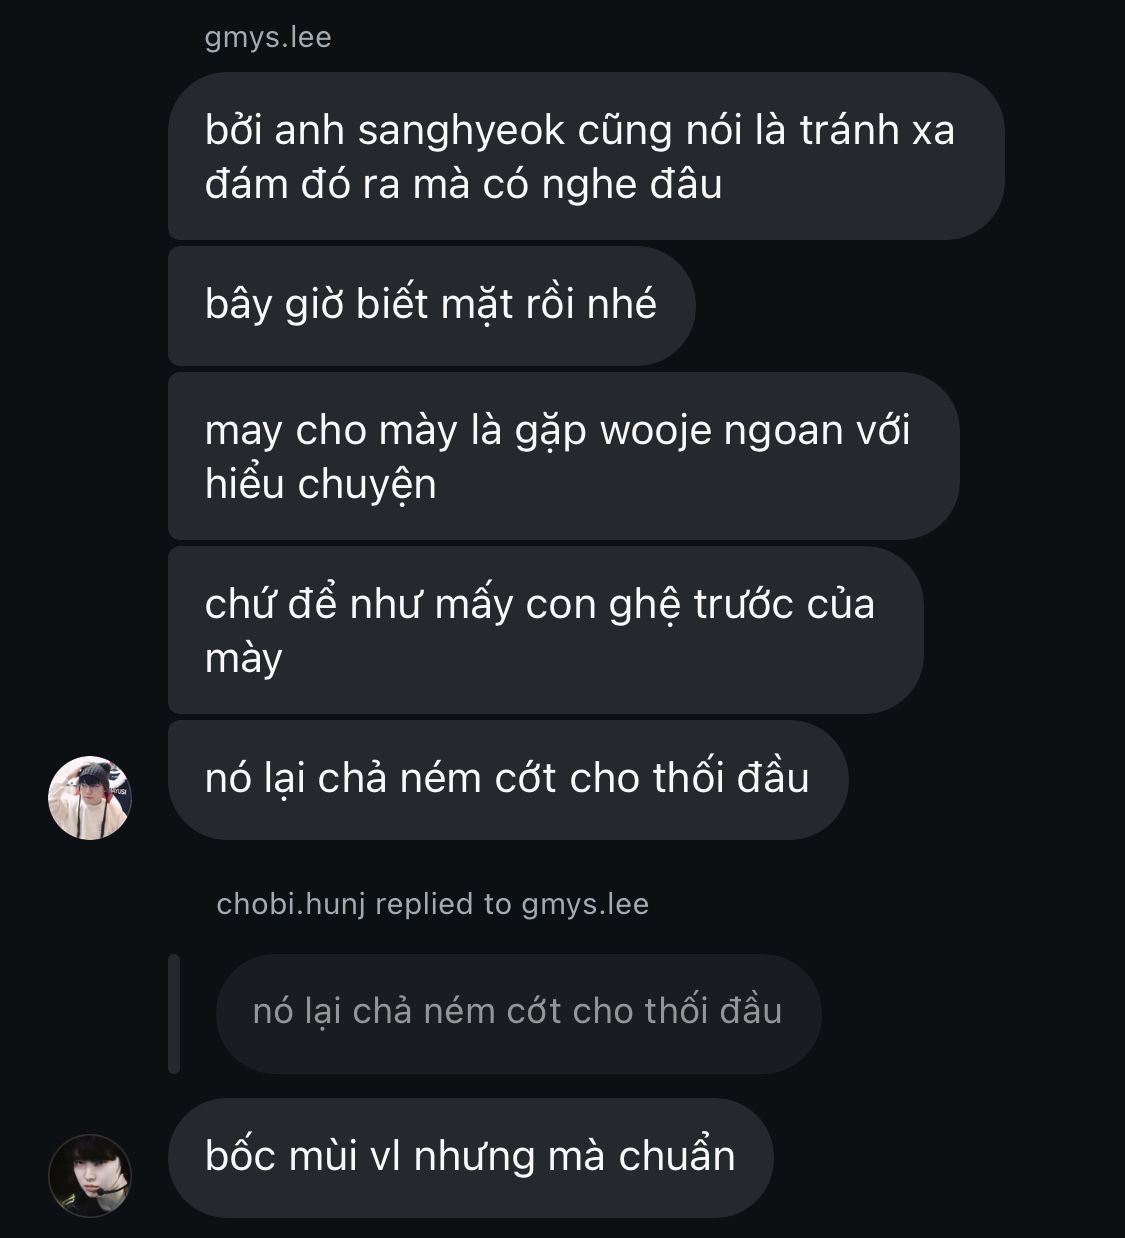Image resolution: width=1125 pixels, height=1238 pixels.
Task: Select the gmys.lee sender name at top
Action: coord(267,38)
